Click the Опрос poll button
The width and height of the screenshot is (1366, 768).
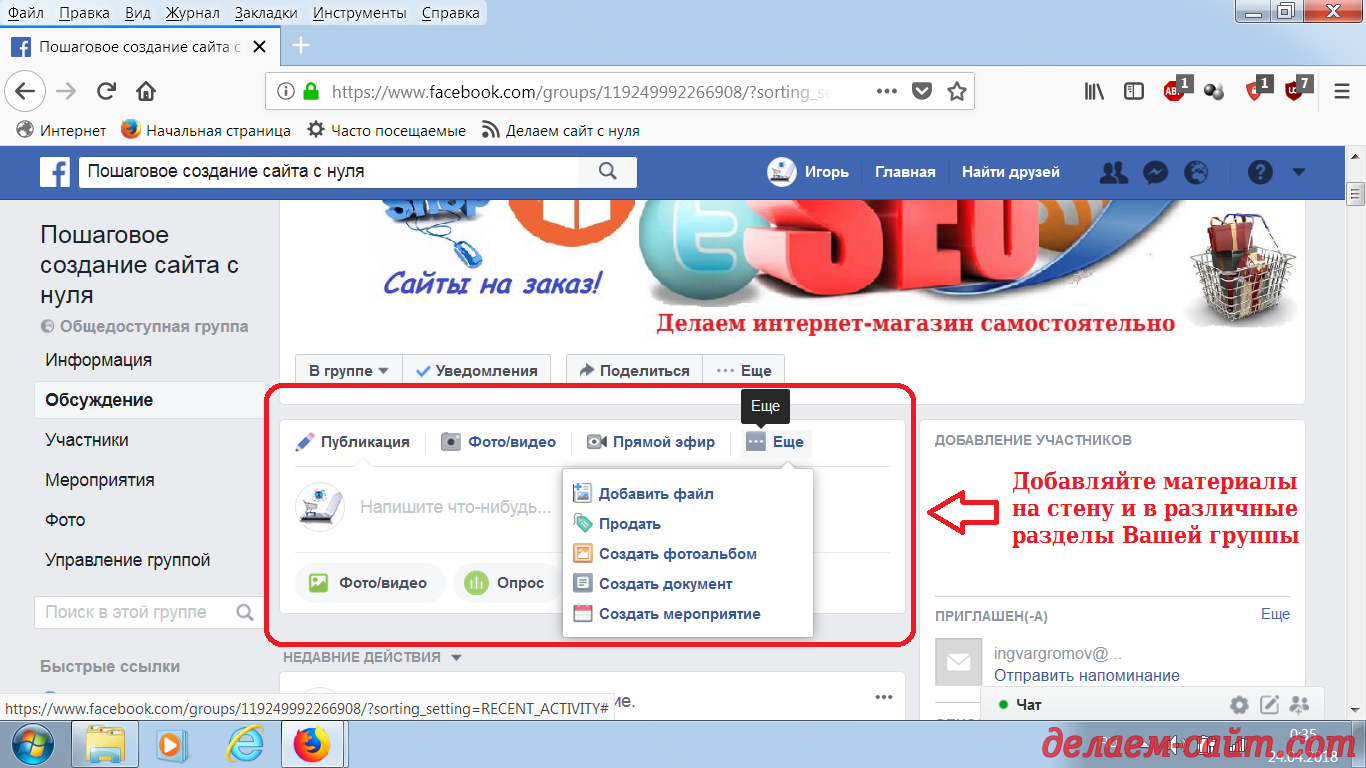point(506,583)
